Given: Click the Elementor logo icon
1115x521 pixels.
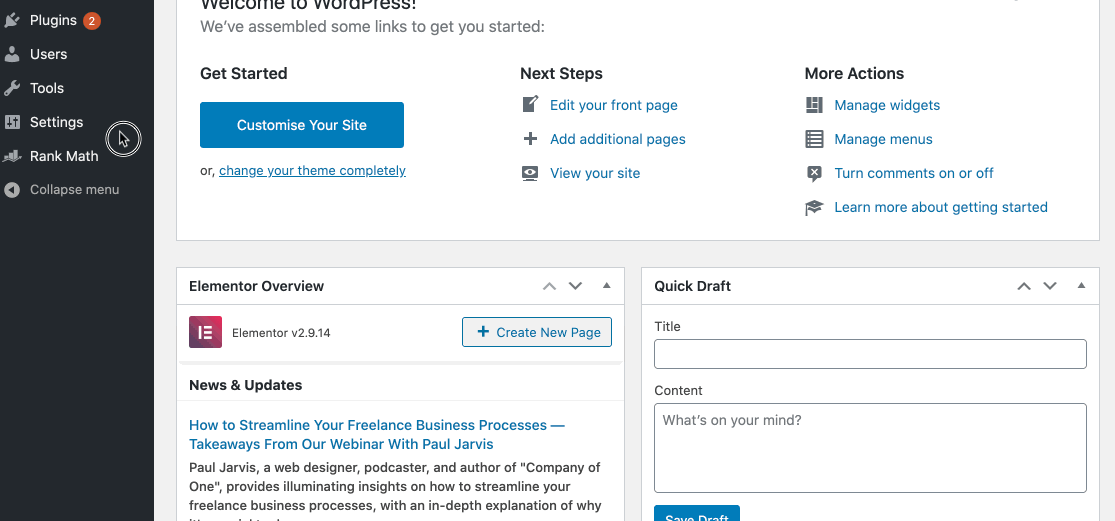Looking at the screenshot, I should (x=205, y=332).
